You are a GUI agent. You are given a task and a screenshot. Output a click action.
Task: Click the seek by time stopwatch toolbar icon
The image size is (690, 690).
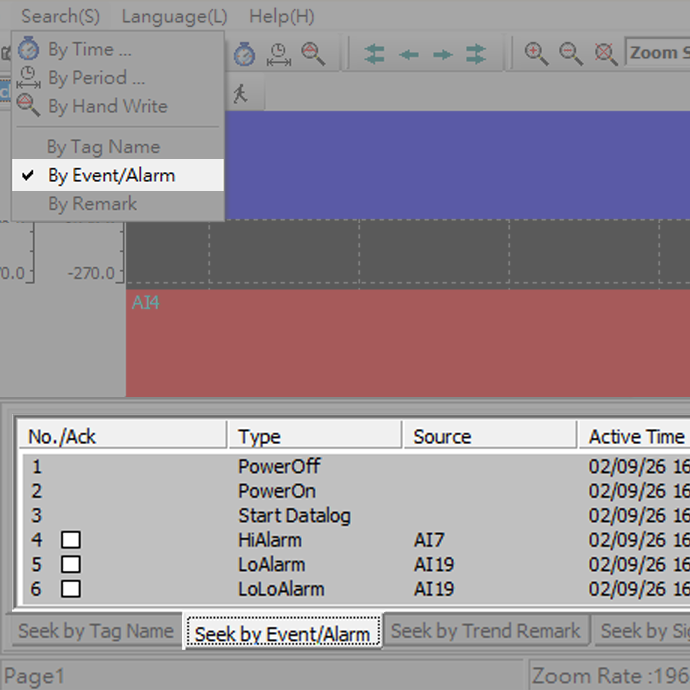coord(245,54)
